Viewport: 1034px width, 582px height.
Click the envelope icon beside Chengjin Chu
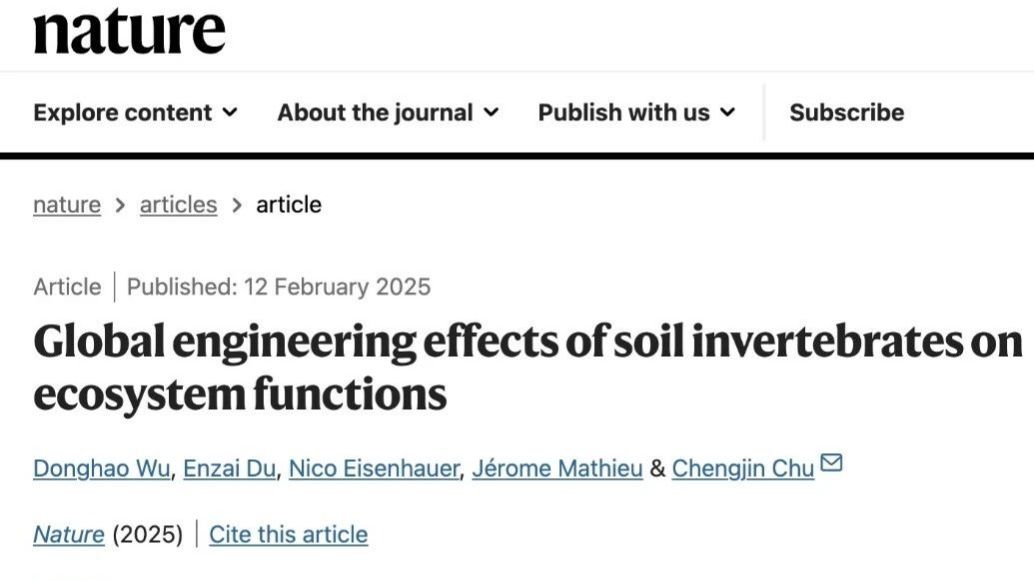[831, 464]
